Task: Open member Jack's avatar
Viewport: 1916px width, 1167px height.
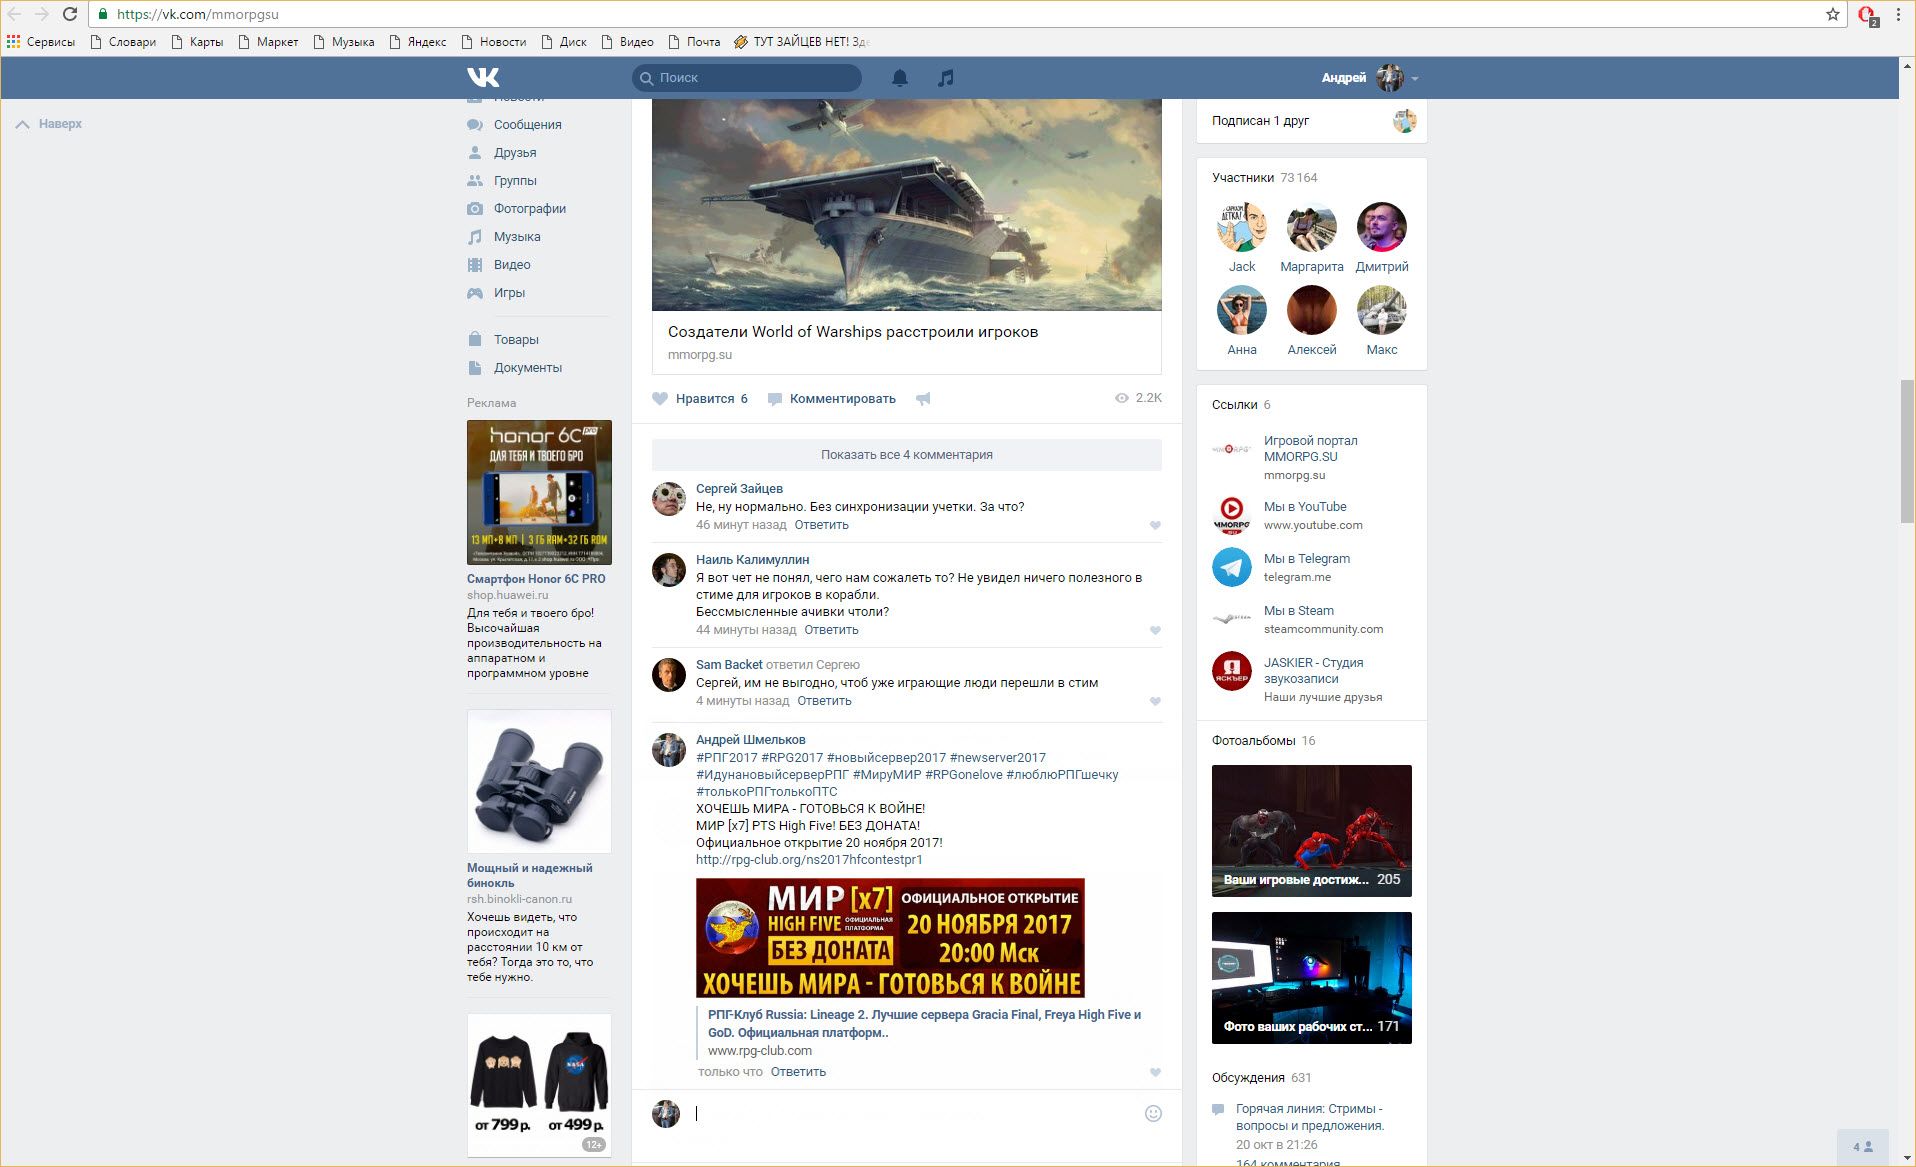Action: tap(1242, 227)
